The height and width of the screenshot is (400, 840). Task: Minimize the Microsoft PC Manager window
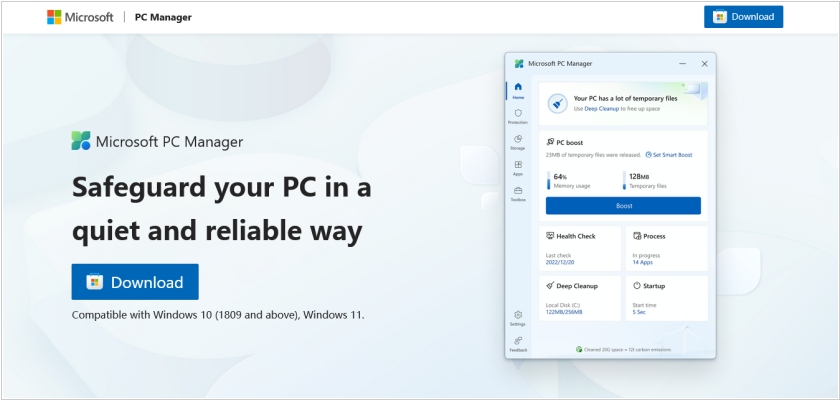(x=682, y=64)
